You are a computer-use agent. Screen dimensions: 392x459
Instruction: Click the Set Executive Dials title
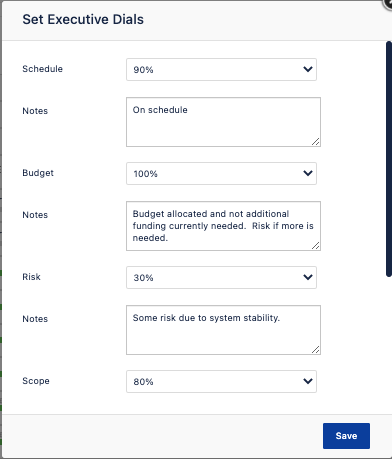[x=83, y=19]
